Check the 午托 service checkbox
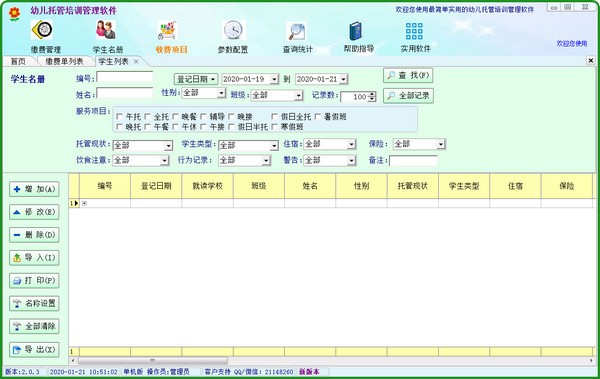 119,116
